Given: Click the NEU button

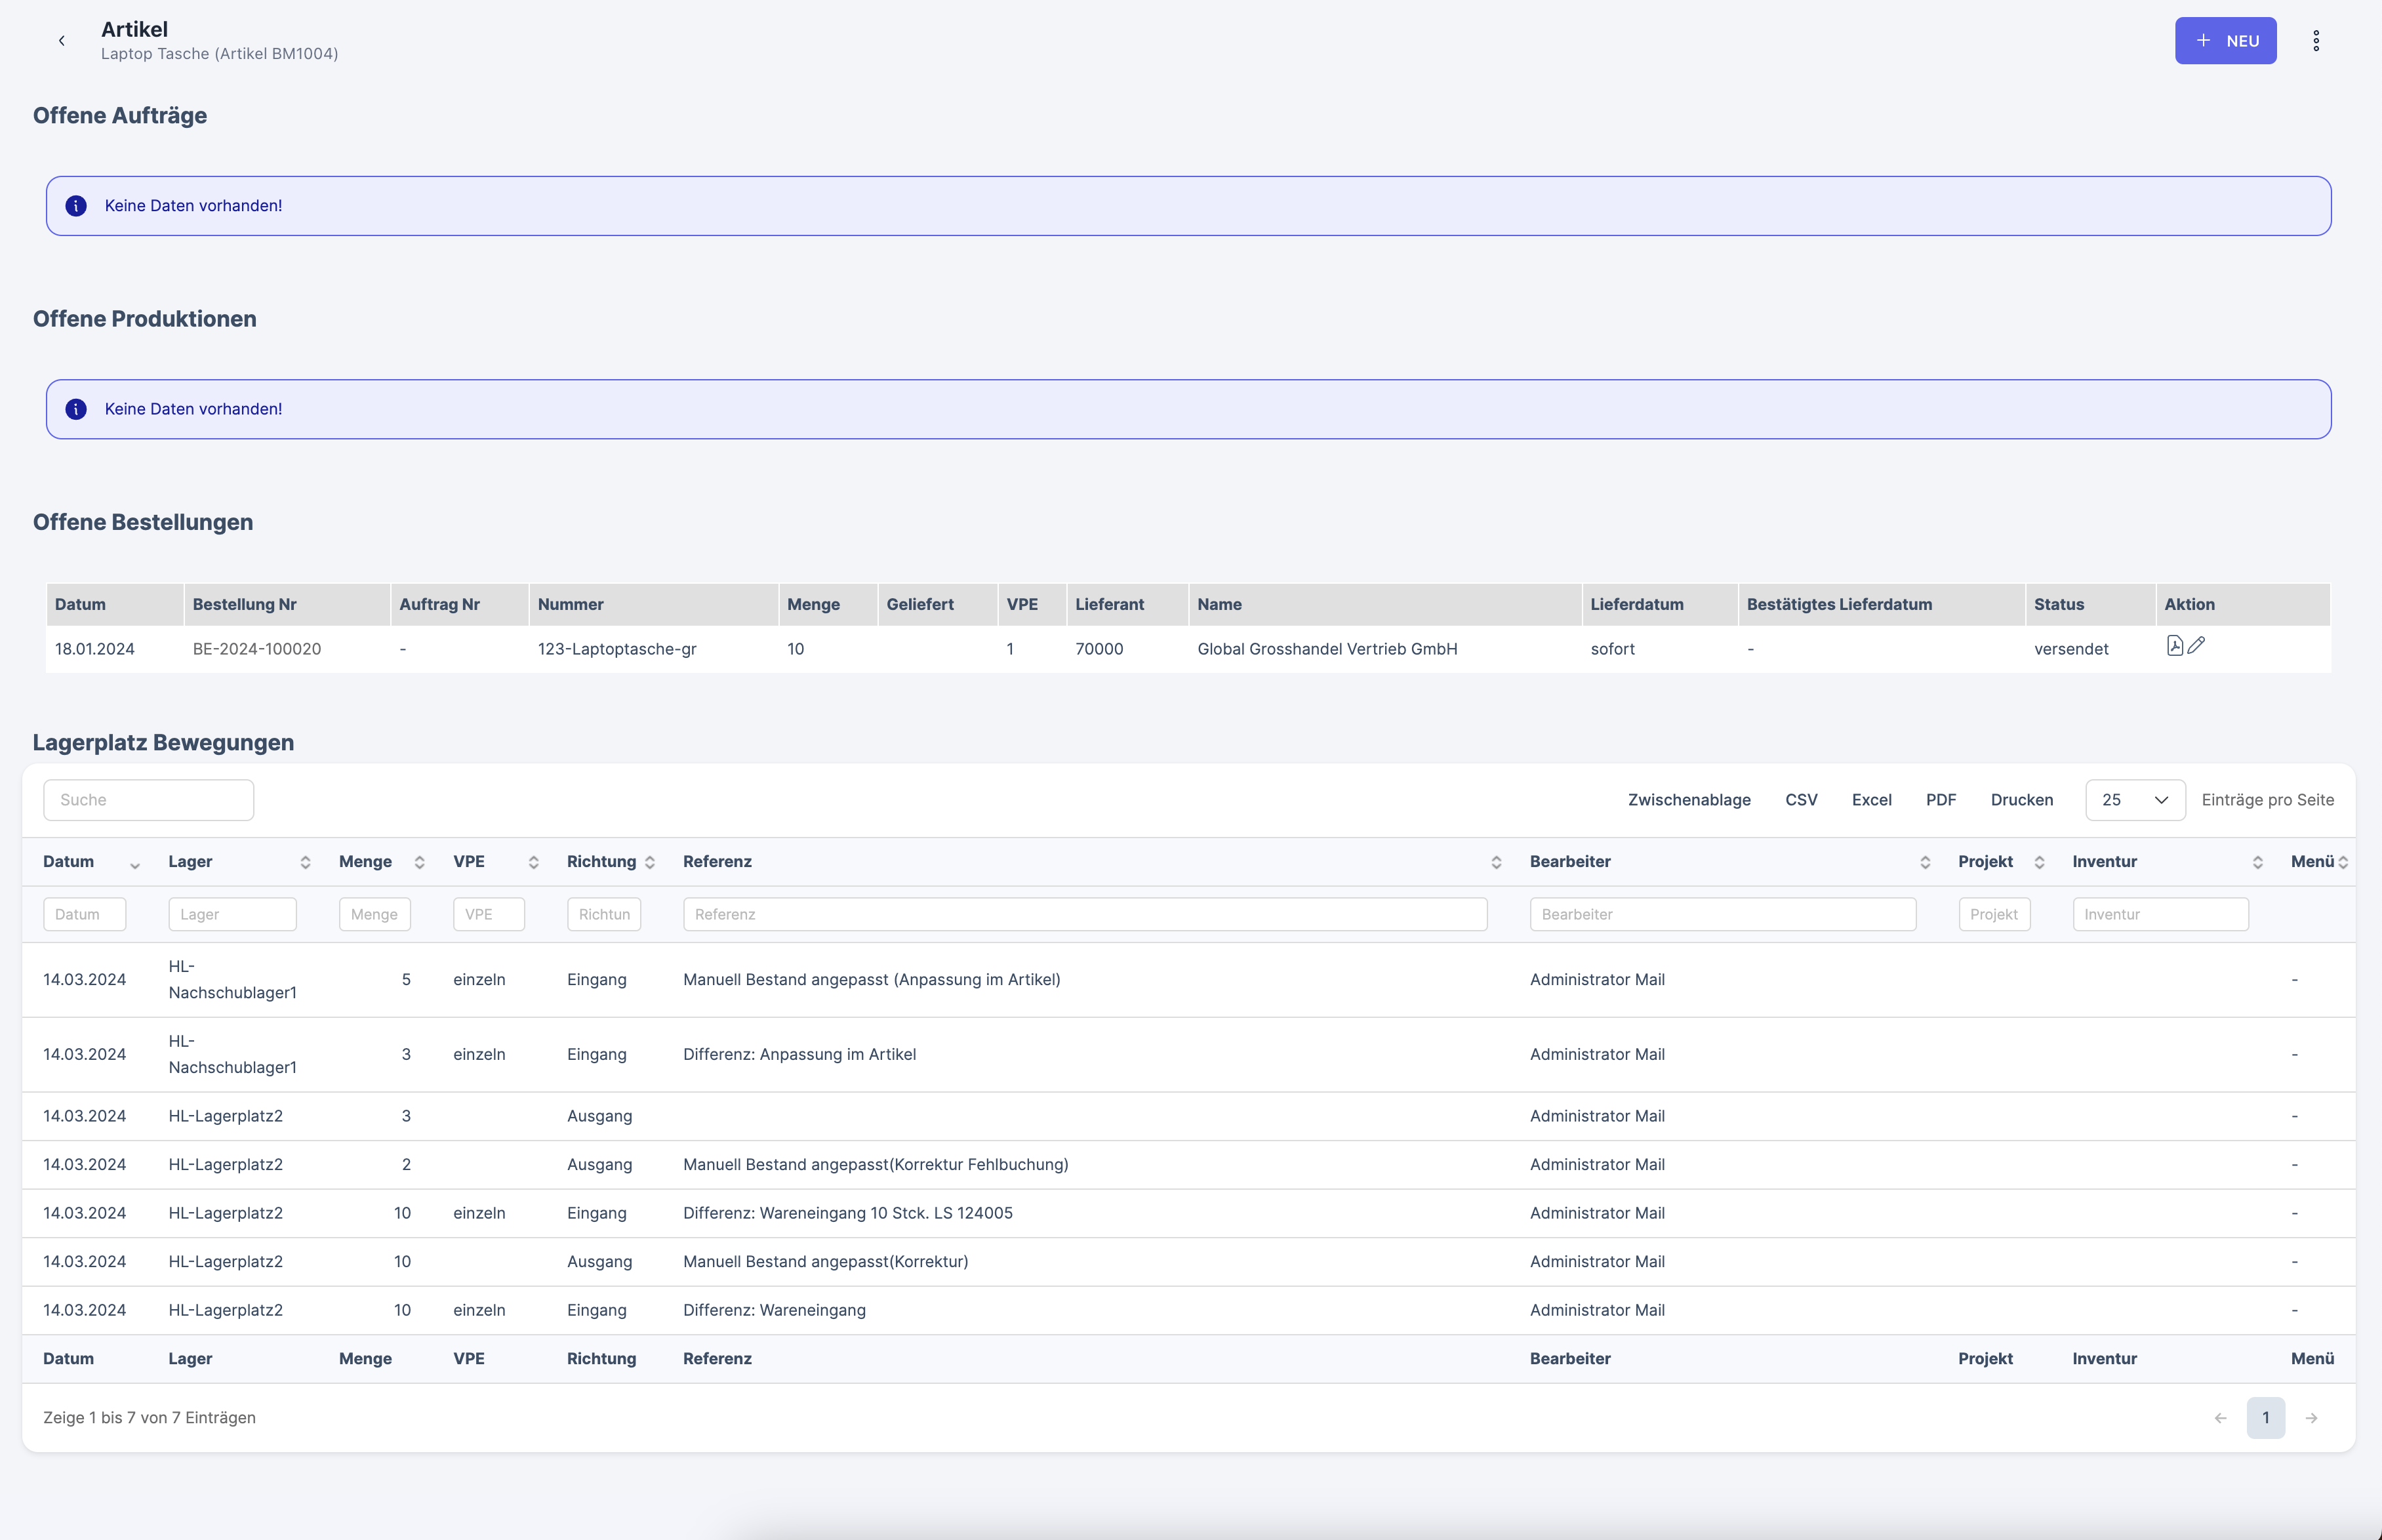Looking at the screenshot, I should pos(2225,41).
